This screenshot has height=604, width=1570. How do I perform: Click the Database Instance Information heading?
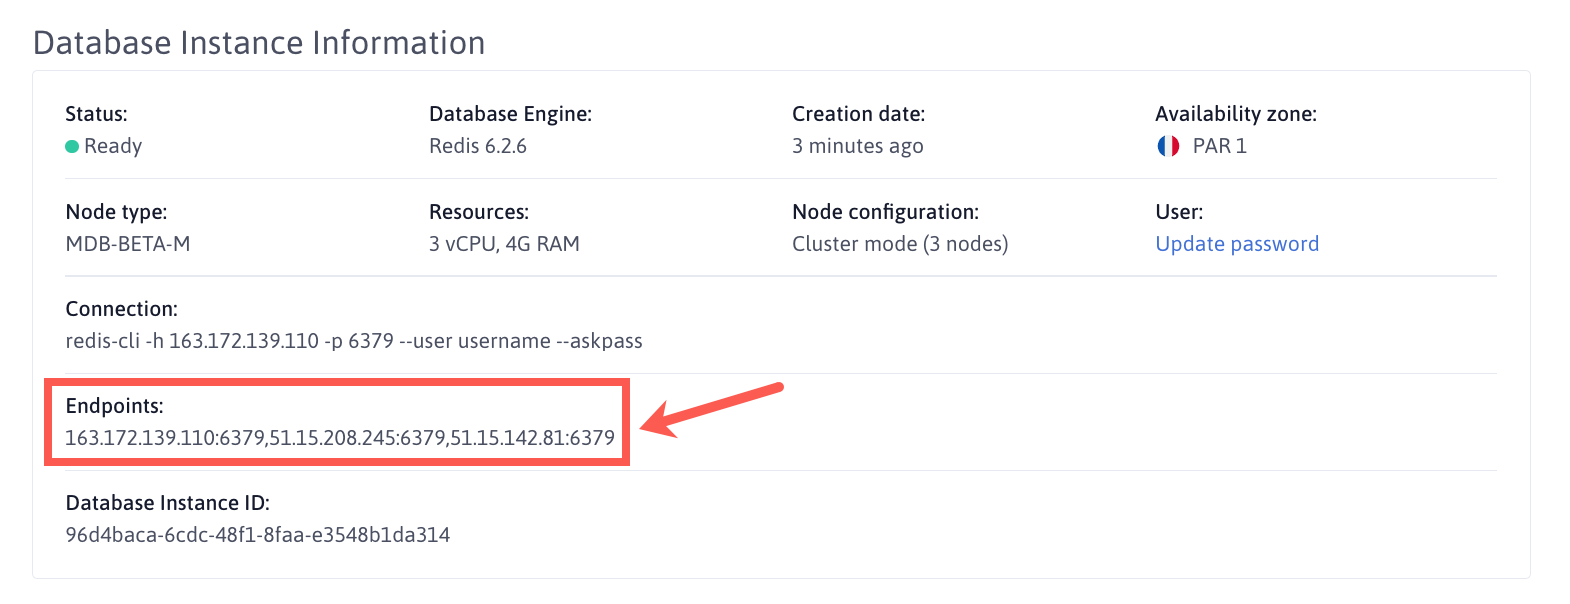click(259, 43)
